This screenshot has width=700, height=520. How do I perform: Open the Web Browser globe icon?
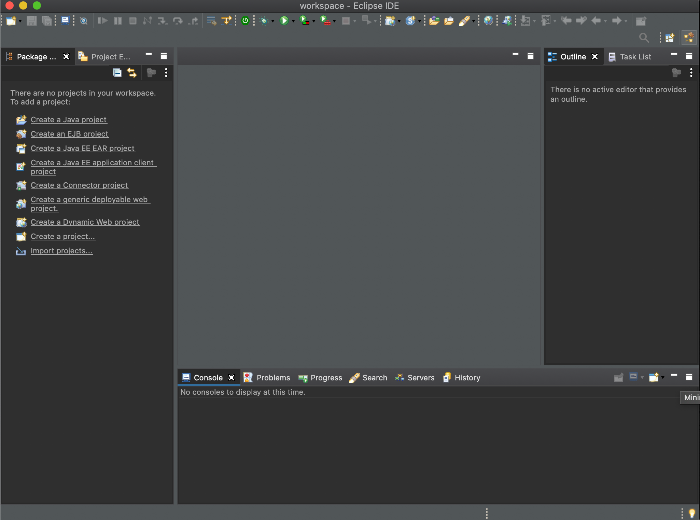488,21
